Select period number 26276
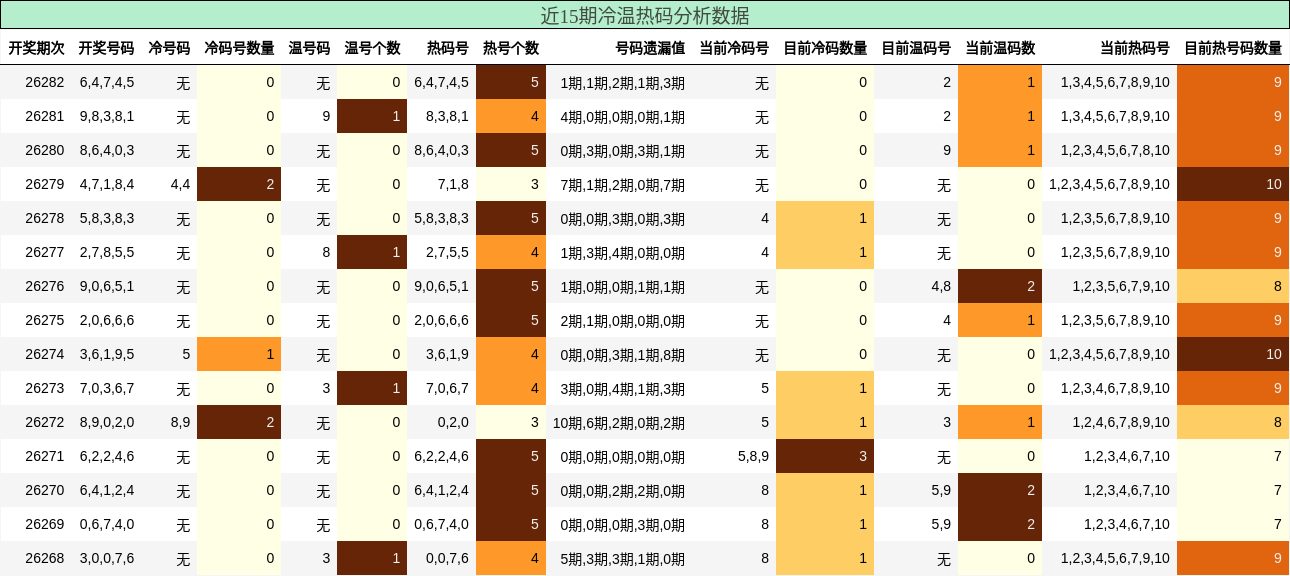 tap(45, 286)
